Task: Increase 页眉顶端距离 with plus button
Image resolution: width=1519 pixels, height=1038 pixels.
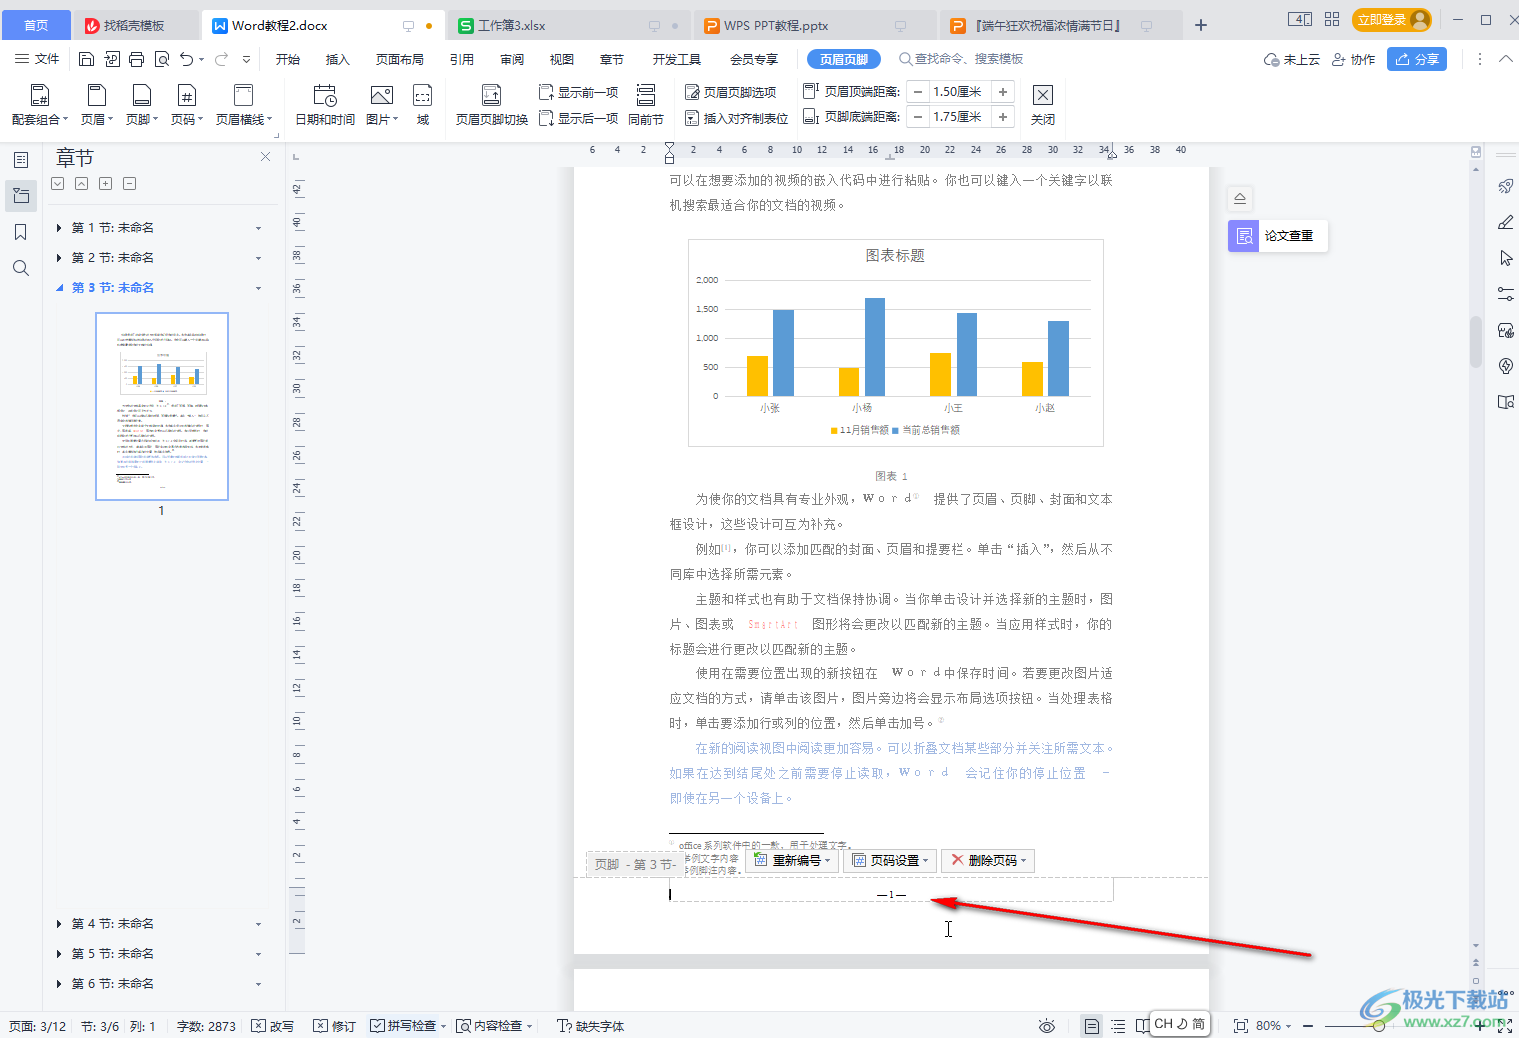Action: [1003, 92]
